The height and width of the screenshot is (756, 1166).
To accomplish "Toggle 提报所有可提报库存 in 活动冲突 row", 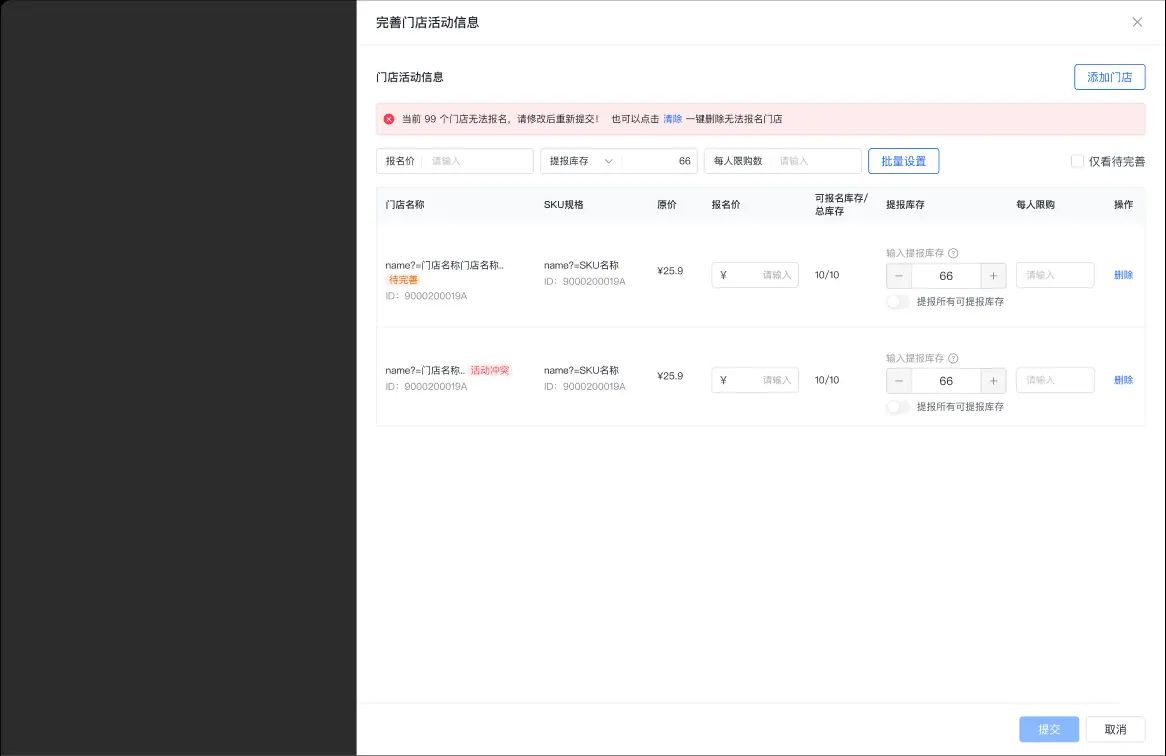I will (898, 407).
